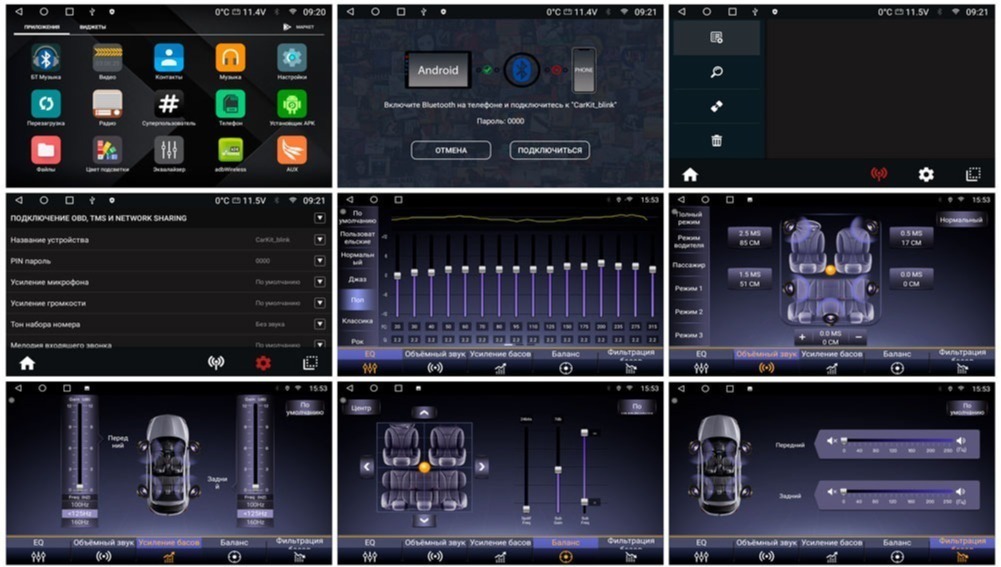The height and width of the screenshot is (567, 1001).
Task: Tap back arrow on the launcher screen status bar
Action: [x=19, y=11]
